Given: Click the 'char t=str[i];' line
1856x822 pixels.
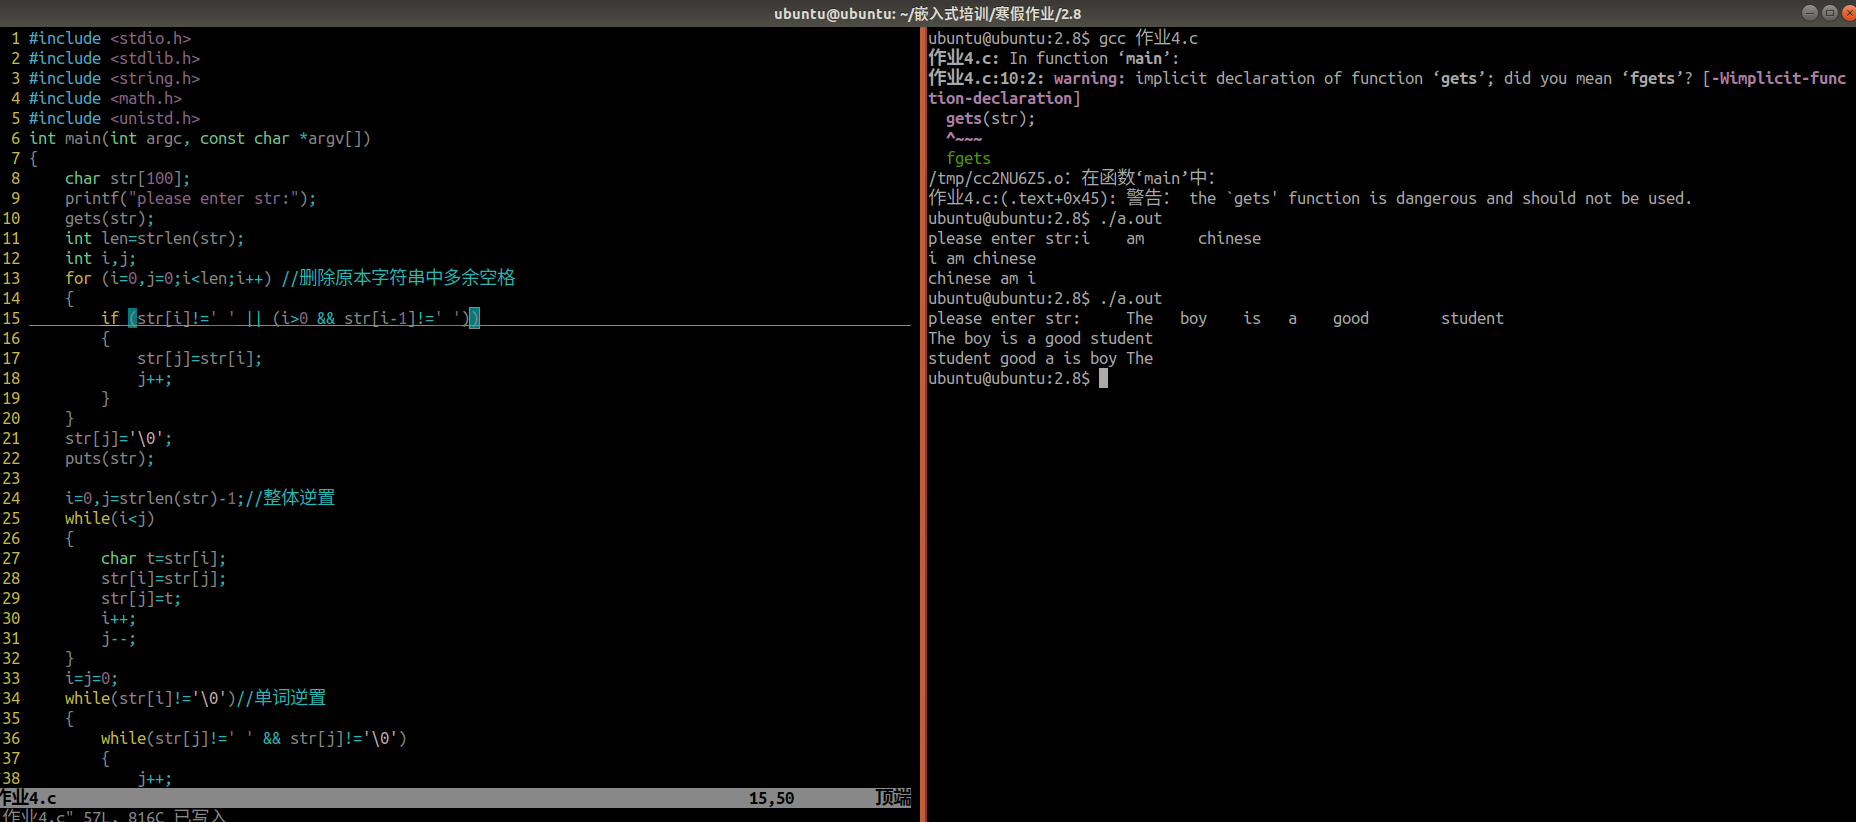Looking at the screenshot, I should [163, 558].
